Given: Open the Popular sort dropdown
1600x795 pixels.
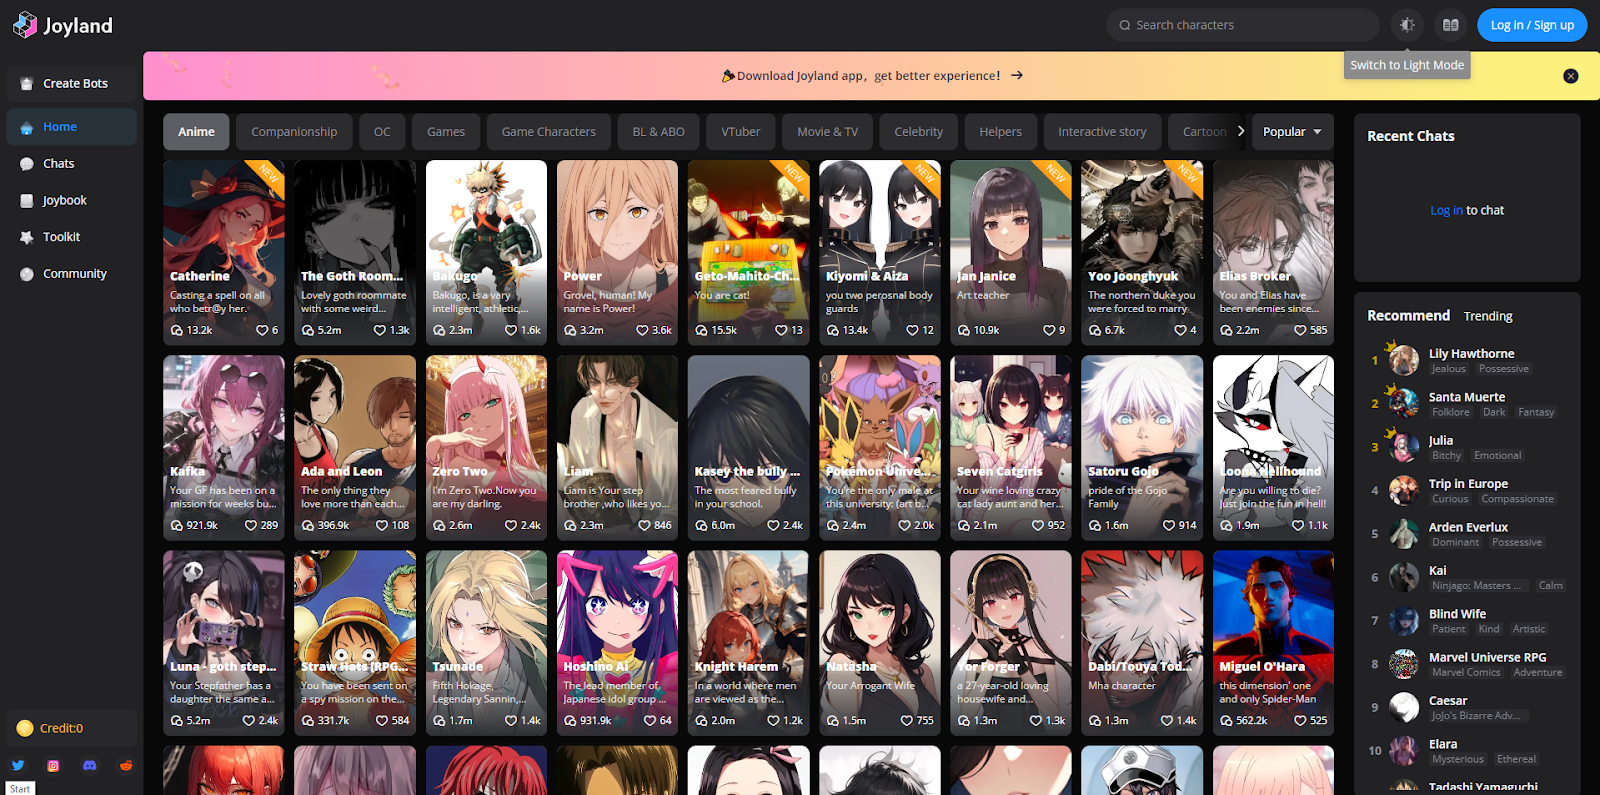Looking at the screenshot, I should 1292,132.
